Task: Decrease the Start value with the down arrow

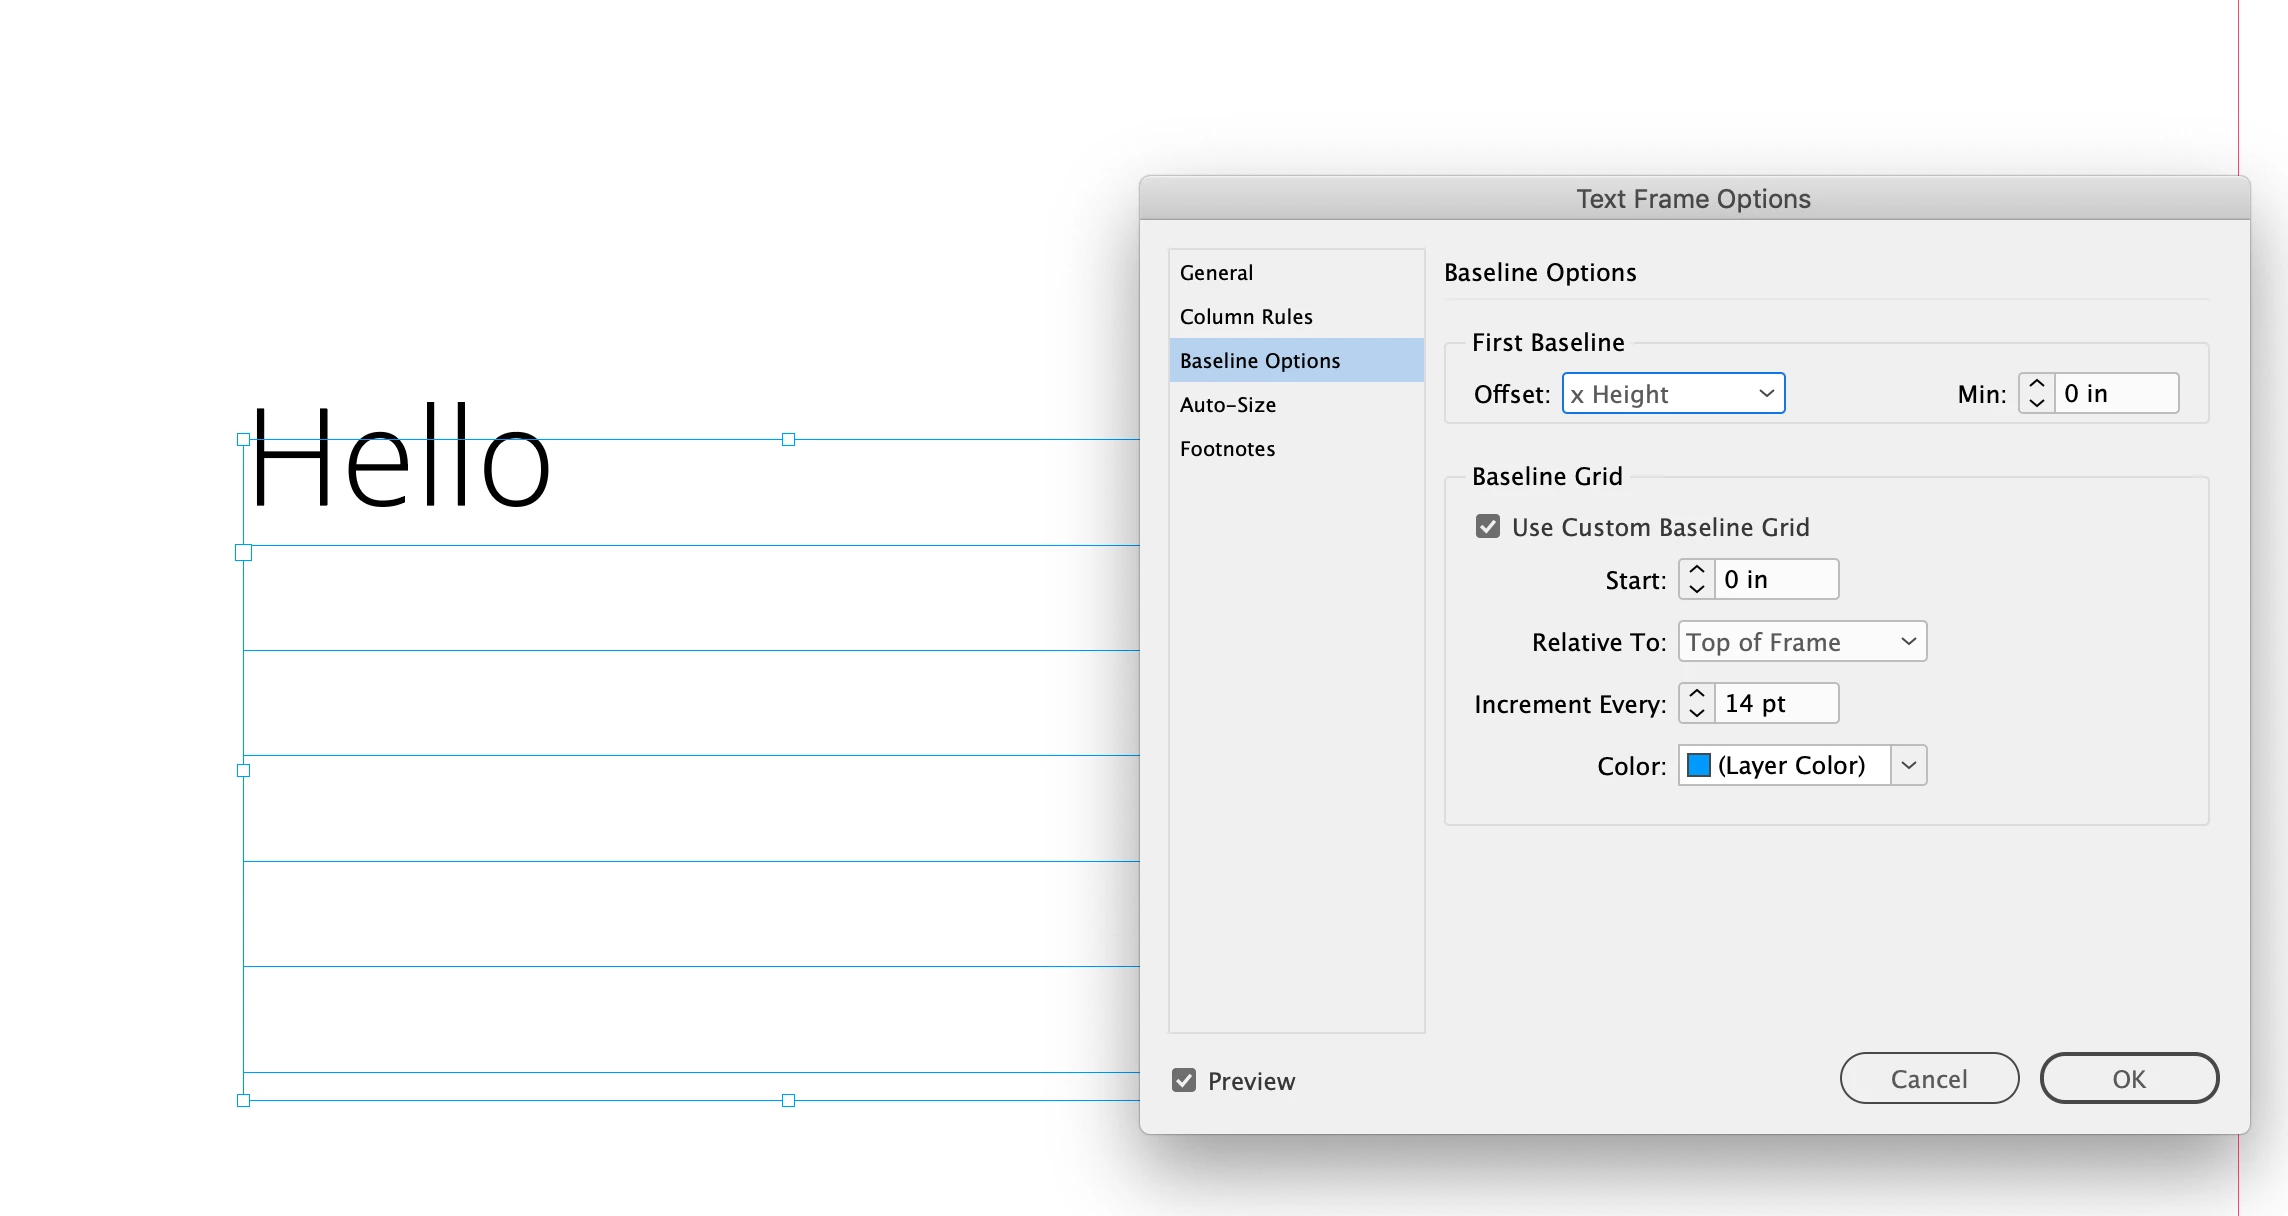Action: [x=1696, y=589]
